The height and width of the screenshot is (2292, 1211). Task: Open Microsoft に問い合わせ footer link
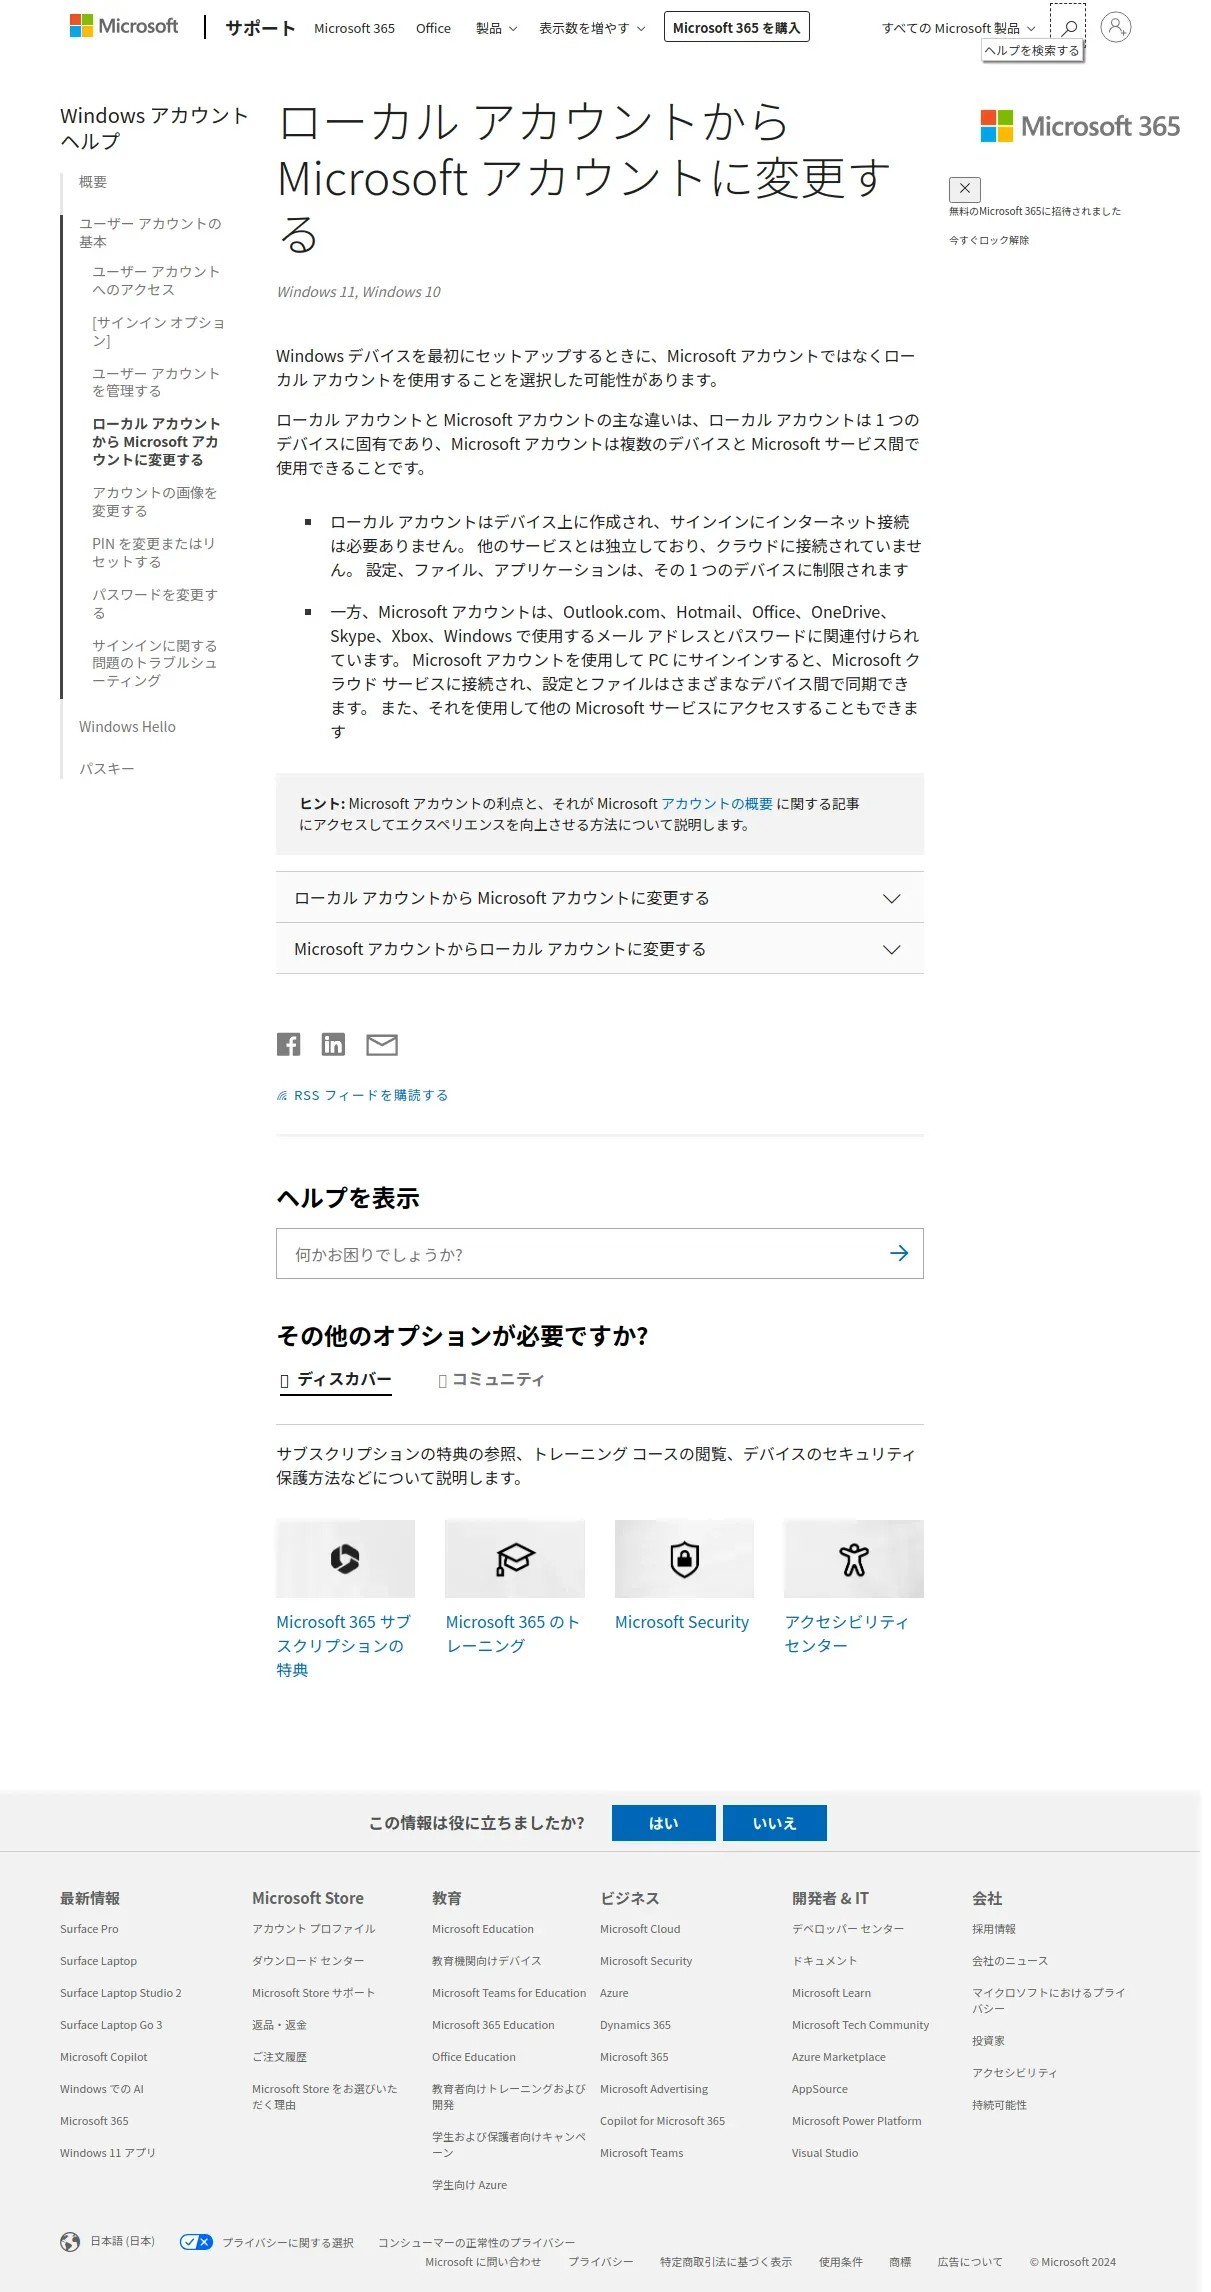(x=483, y=2262)
